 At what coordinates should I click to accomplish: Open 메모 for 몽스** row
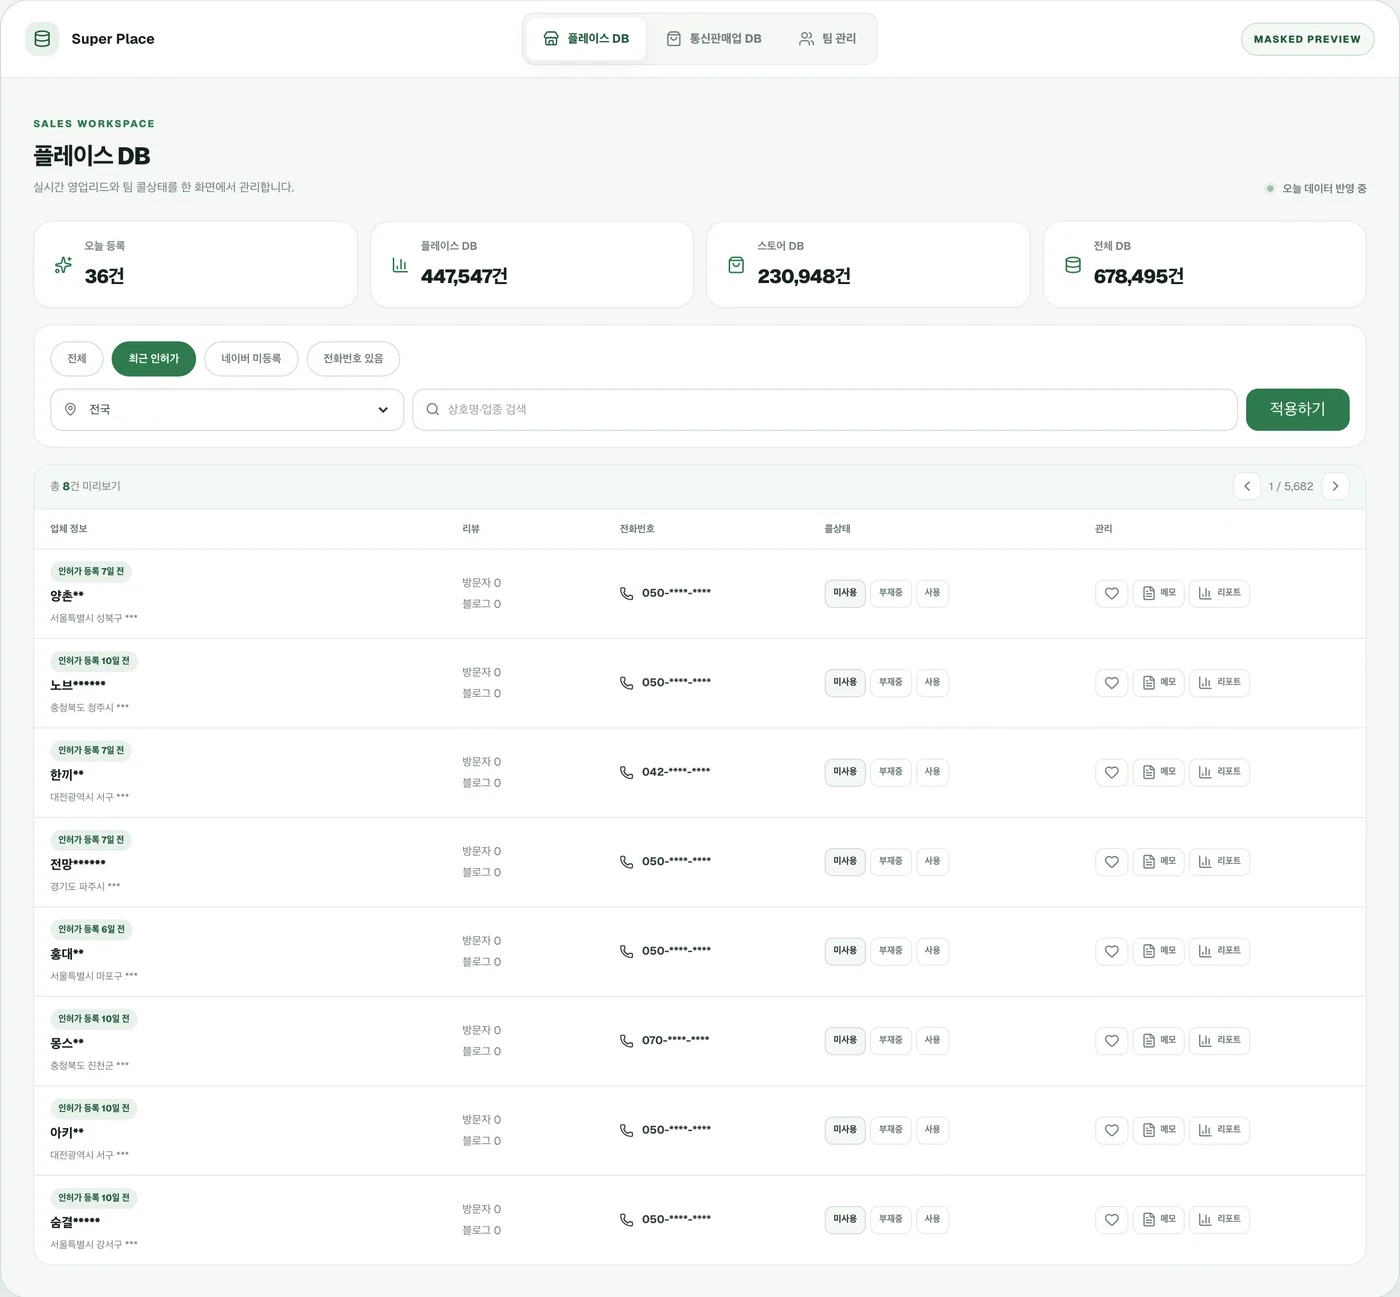(1159, 1041)
